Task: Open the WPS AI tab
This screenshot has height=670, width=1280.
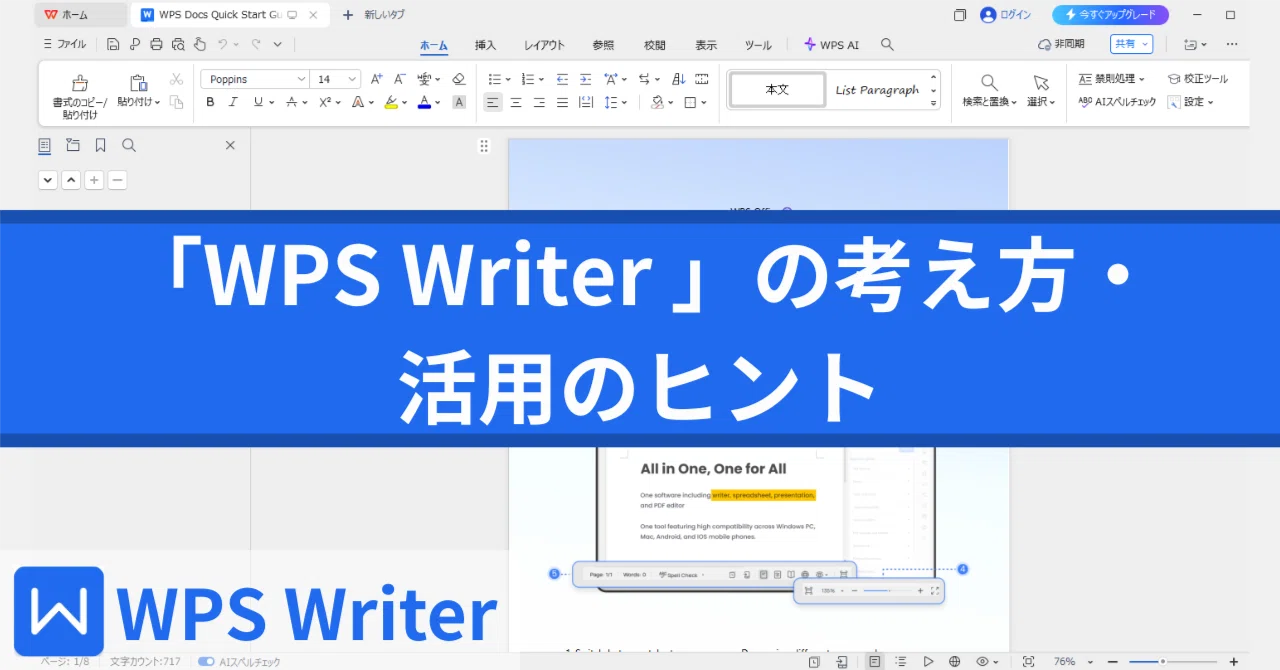Action: click(x=831, y=45)
